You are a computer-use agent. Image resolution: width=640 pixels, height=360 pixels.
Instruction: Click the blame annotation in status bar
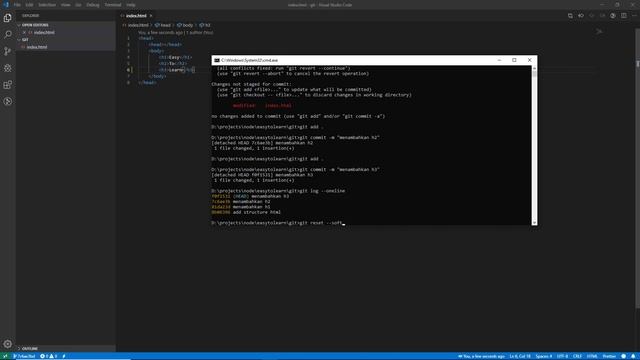[481, 356]
